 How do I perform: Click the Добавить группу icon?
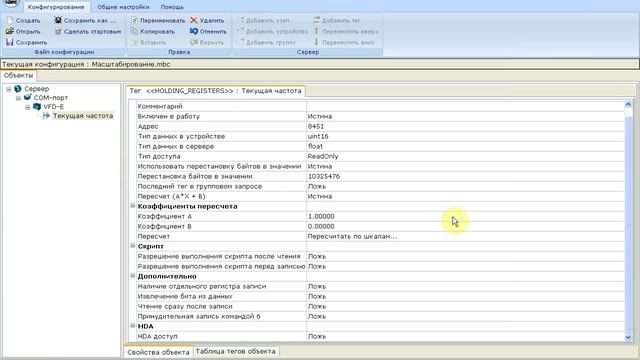coord(241,42)
